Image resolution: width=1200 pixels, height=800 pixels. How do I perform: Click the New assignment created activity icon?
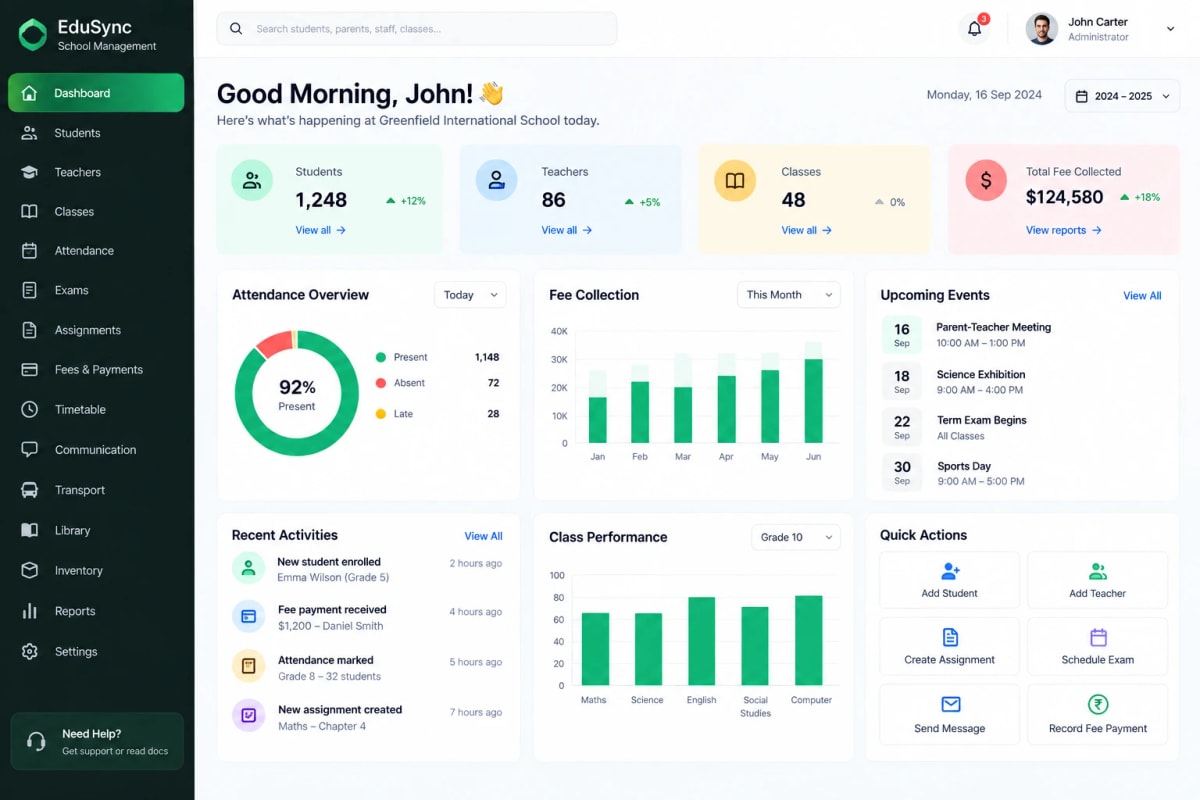[248, 715]
